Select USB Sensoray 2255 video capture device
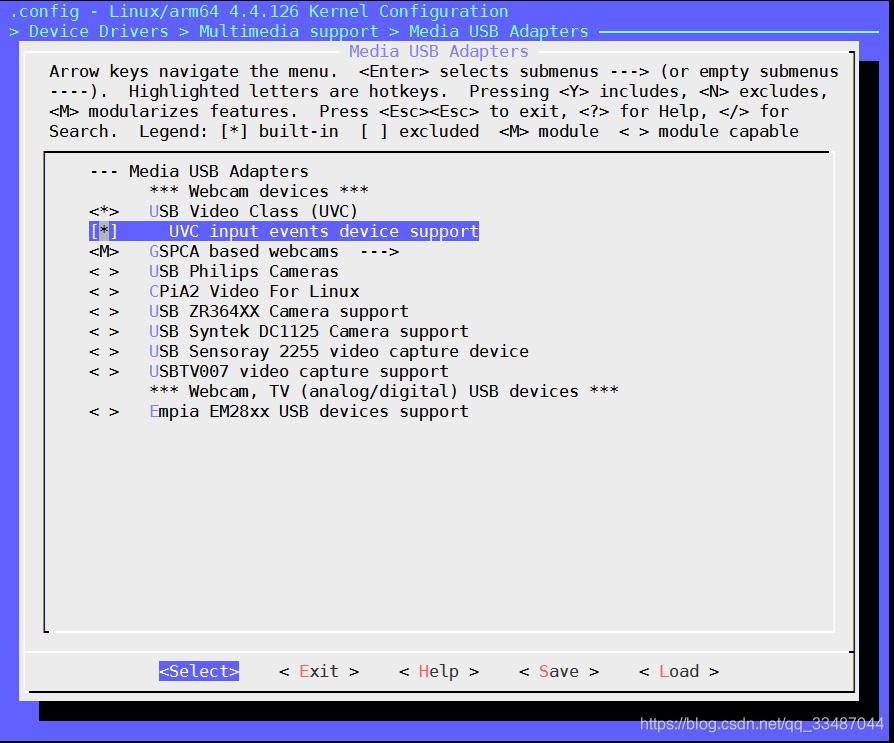This screenshot has height=743, width=894. pyautogui.click(x=339, y=351)
